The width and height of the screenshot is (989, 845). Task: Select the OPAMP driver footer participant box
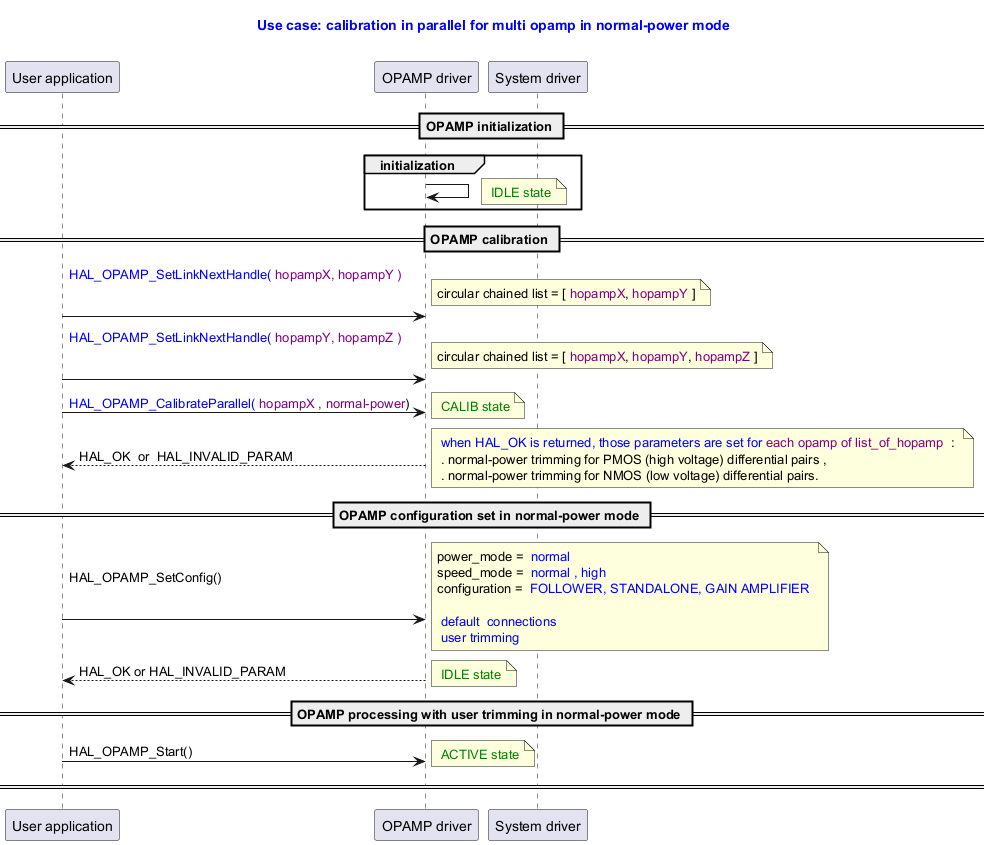[426, 826]
